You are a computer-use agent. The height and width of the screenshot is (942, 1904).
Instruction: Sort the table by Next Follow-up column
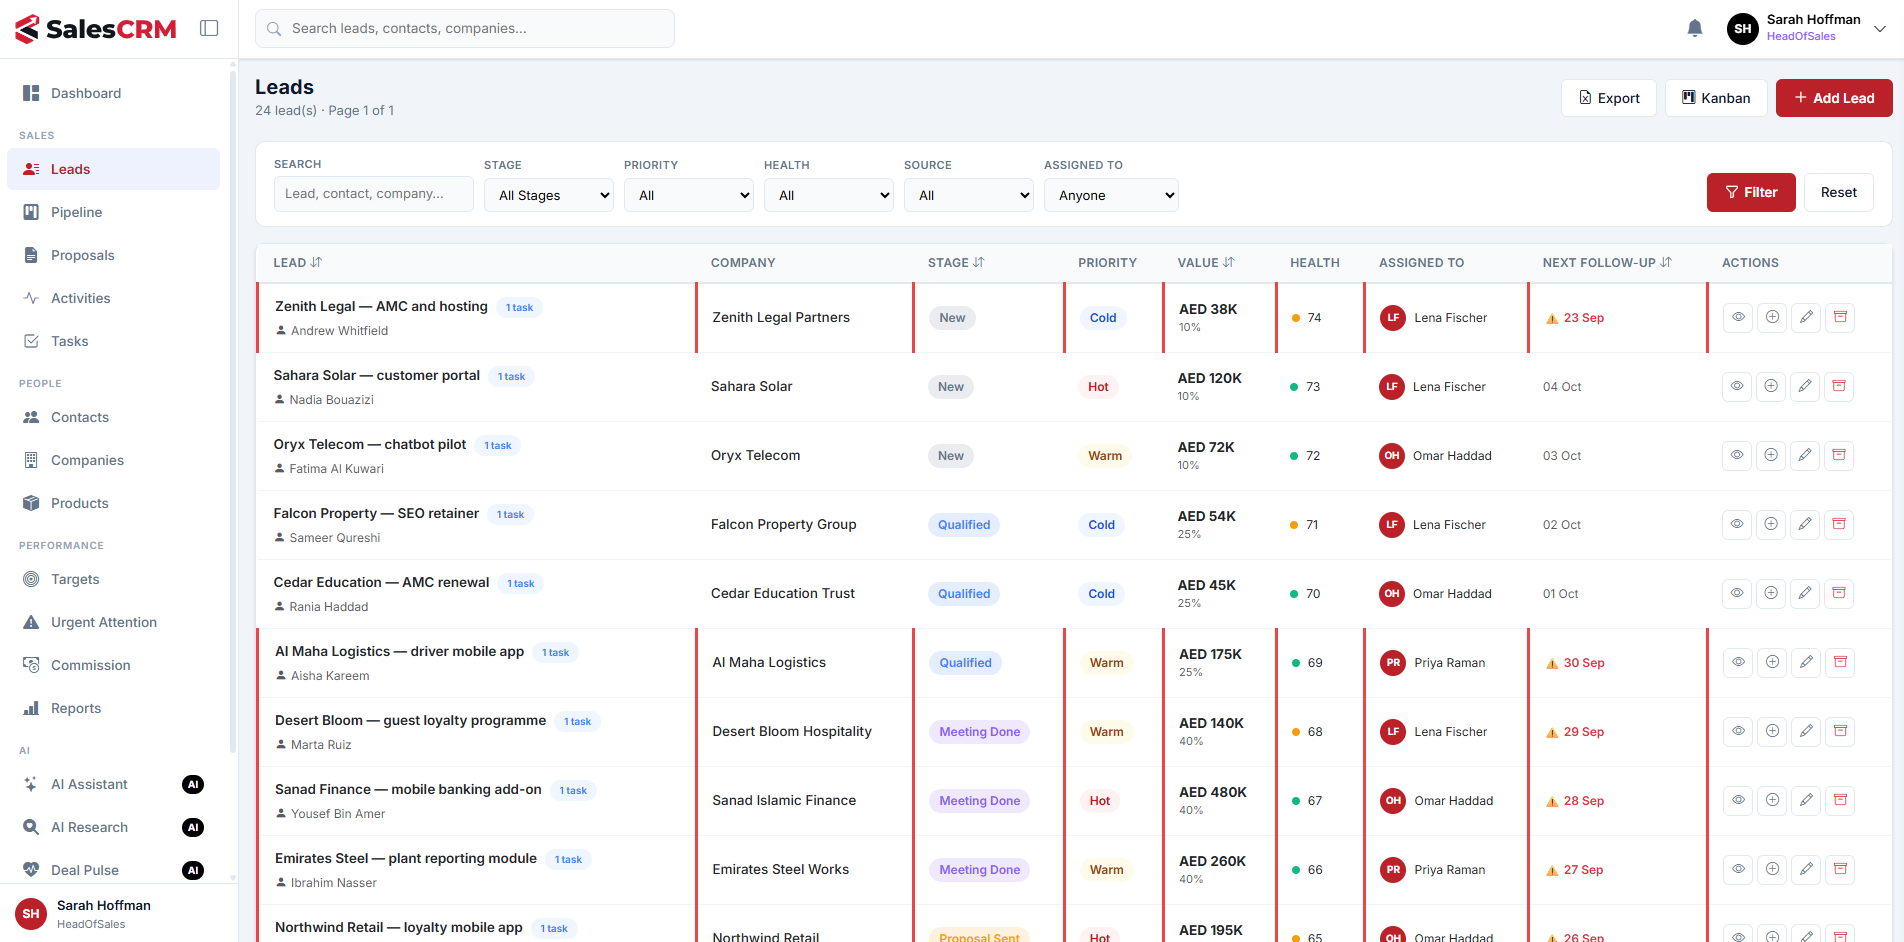click(x=1607, y=263)
